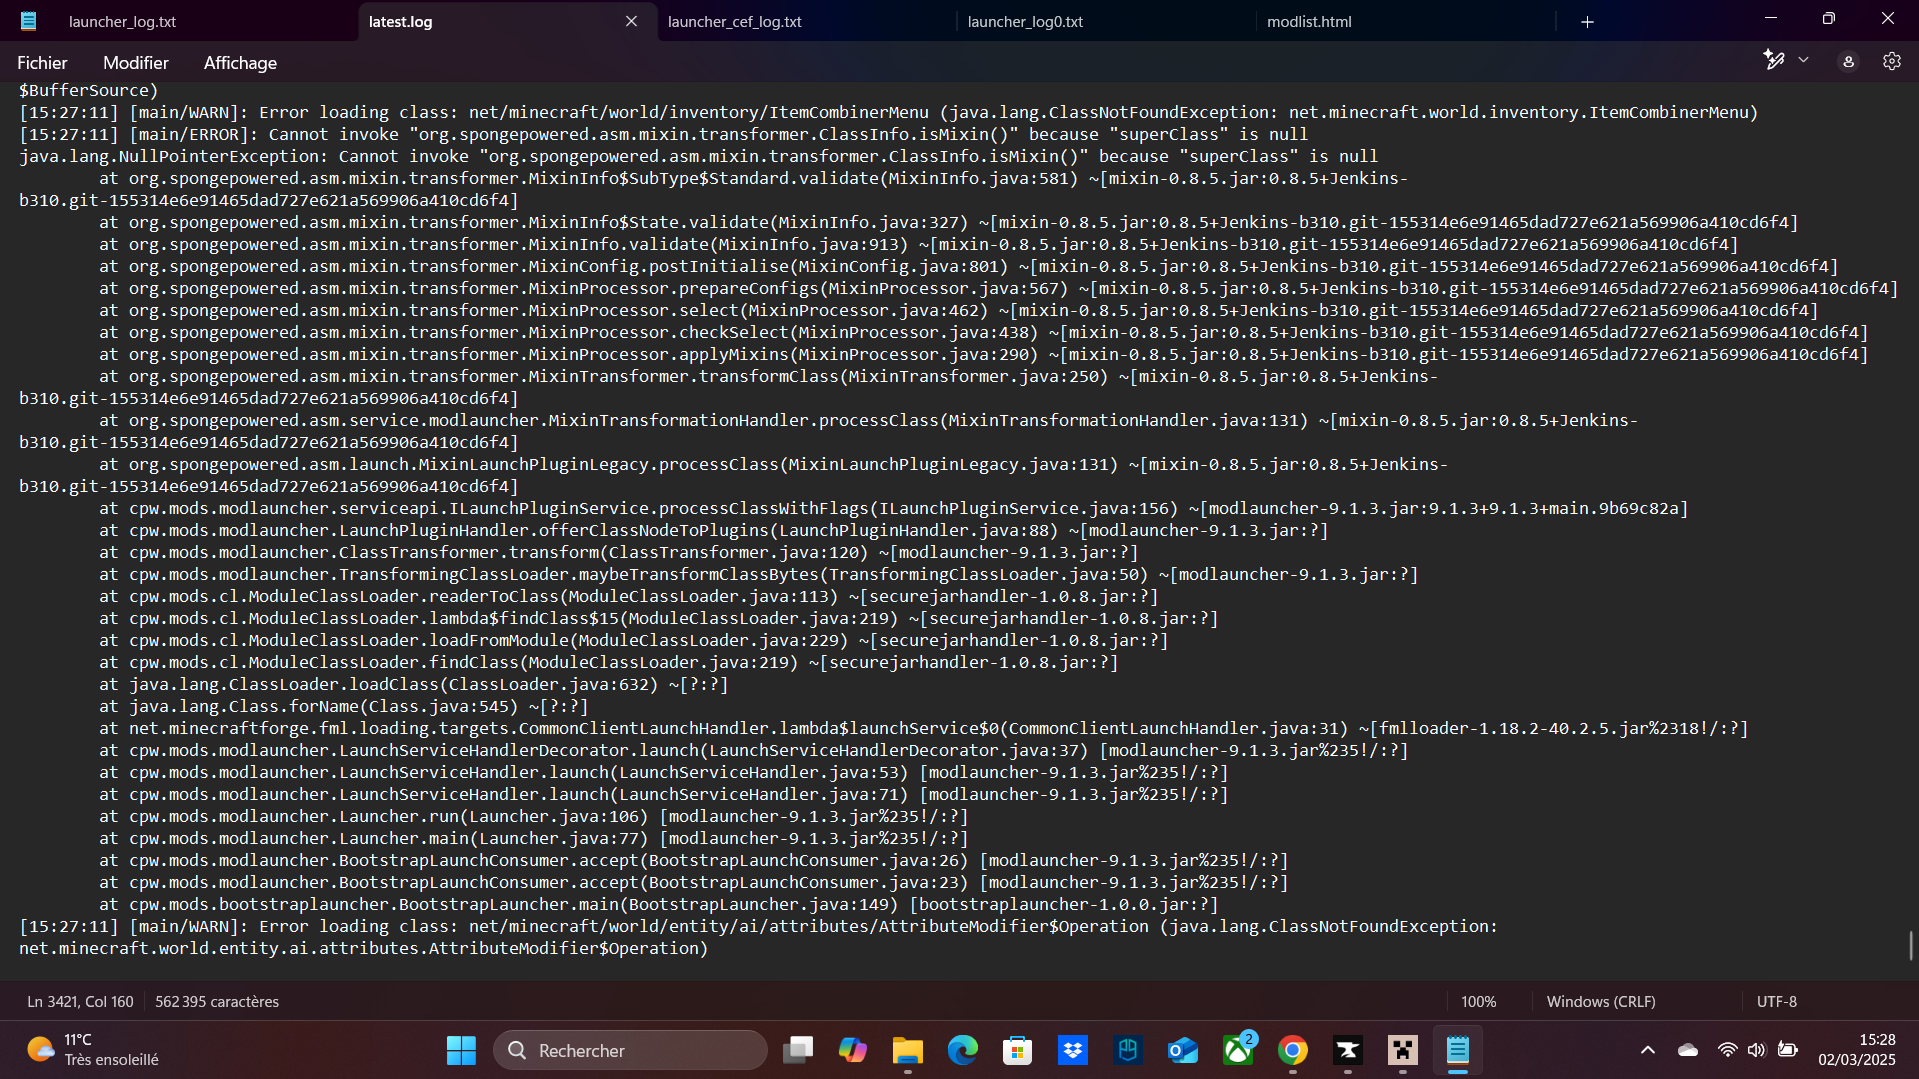Screen dimensions: 1919x1079
Task: Click the battery status tray icon
Action: click(x=1788, y=1050)
